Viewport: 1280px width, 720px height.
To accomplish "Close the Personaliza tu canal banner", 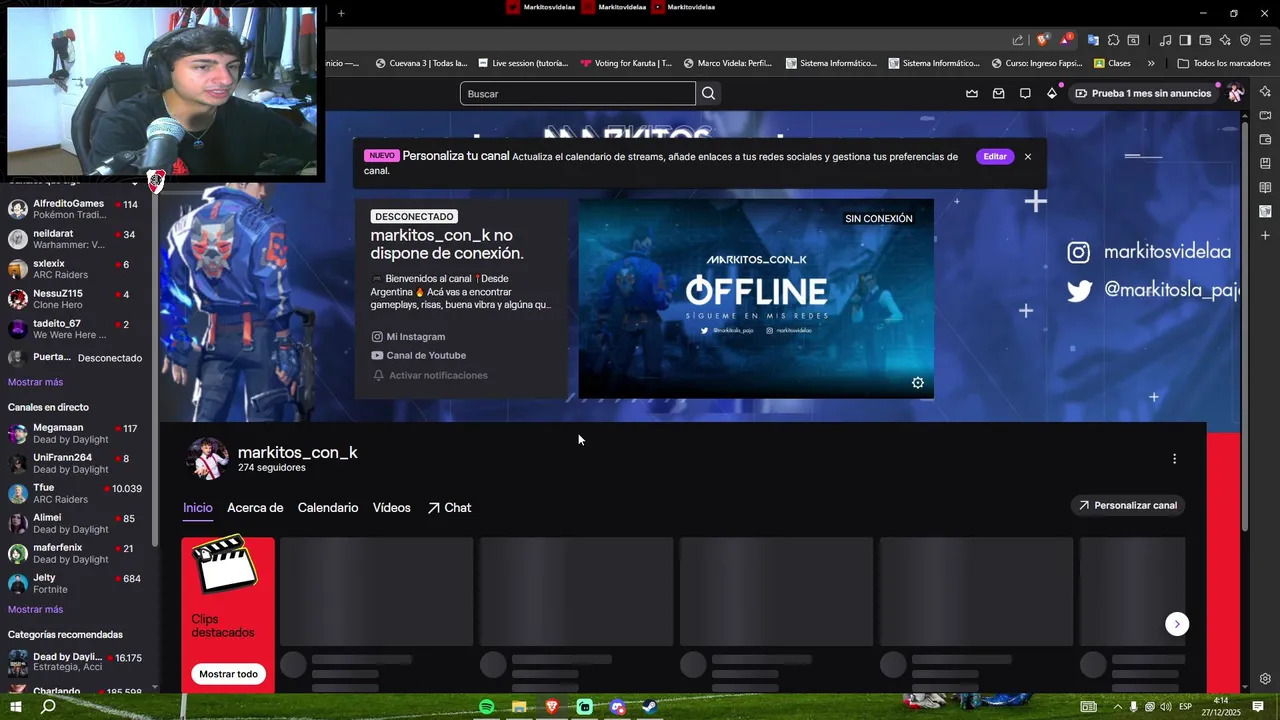I will (1027, 157).
